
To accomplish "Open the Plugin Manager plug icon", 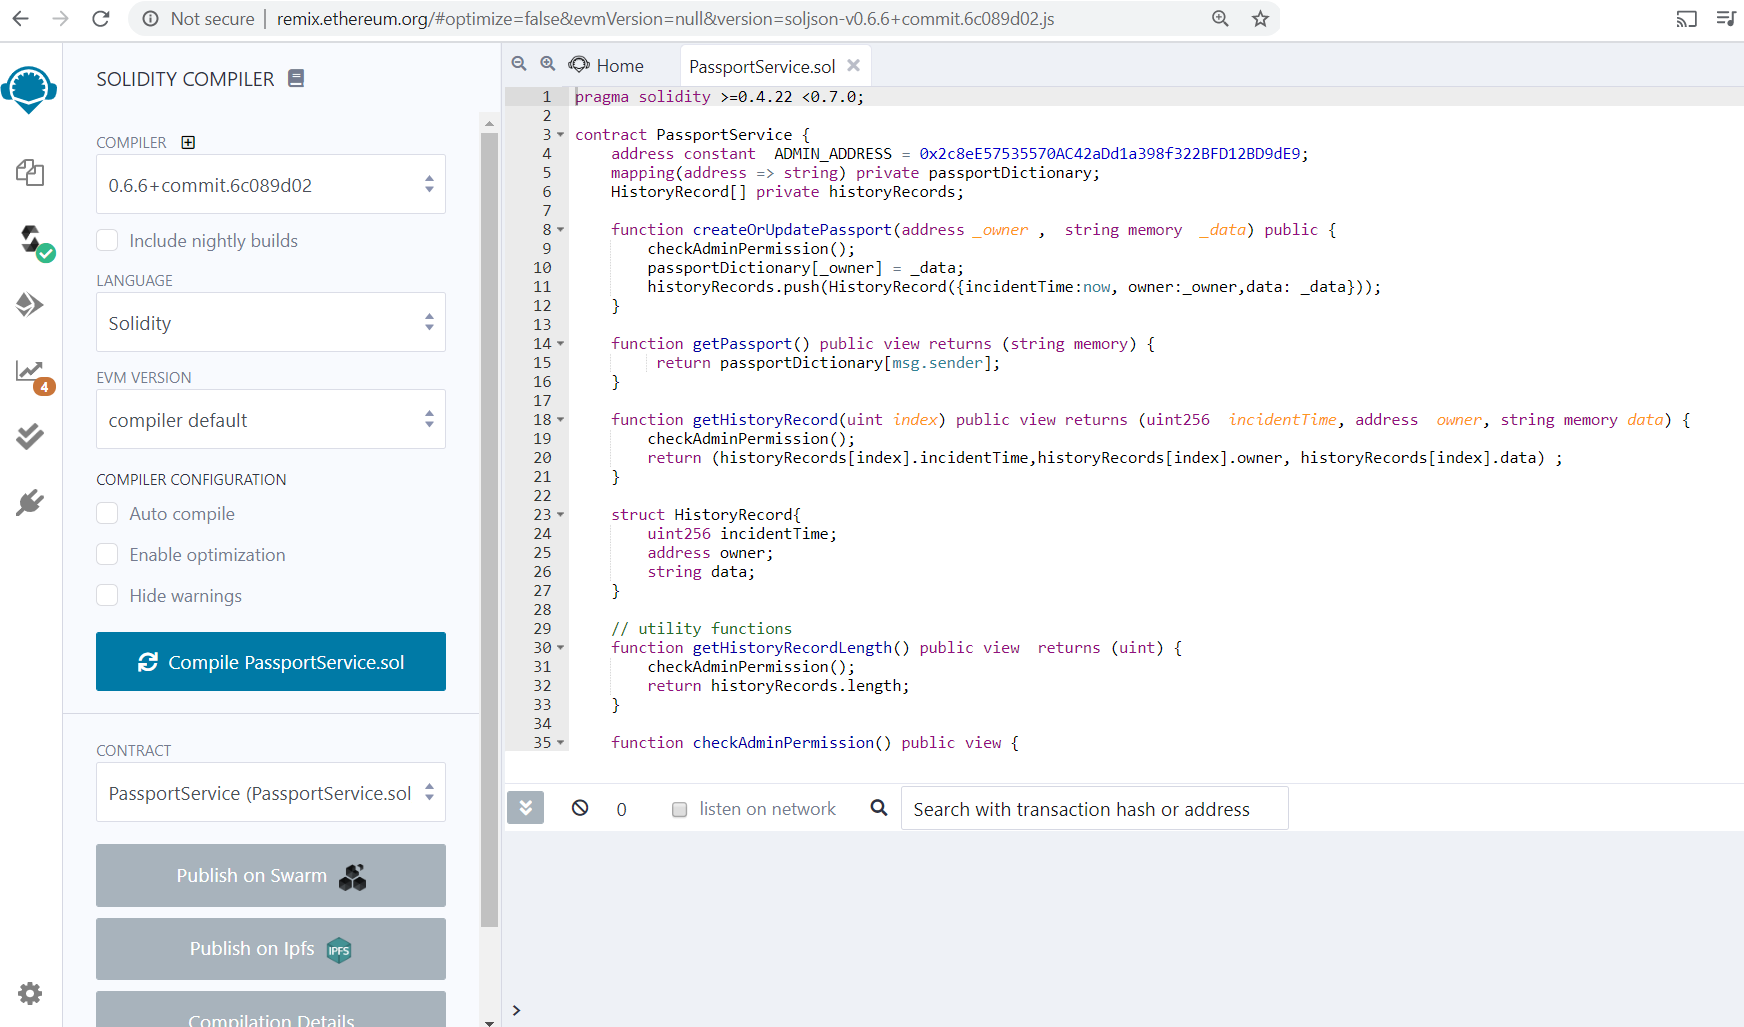I will tap(30, 502).
